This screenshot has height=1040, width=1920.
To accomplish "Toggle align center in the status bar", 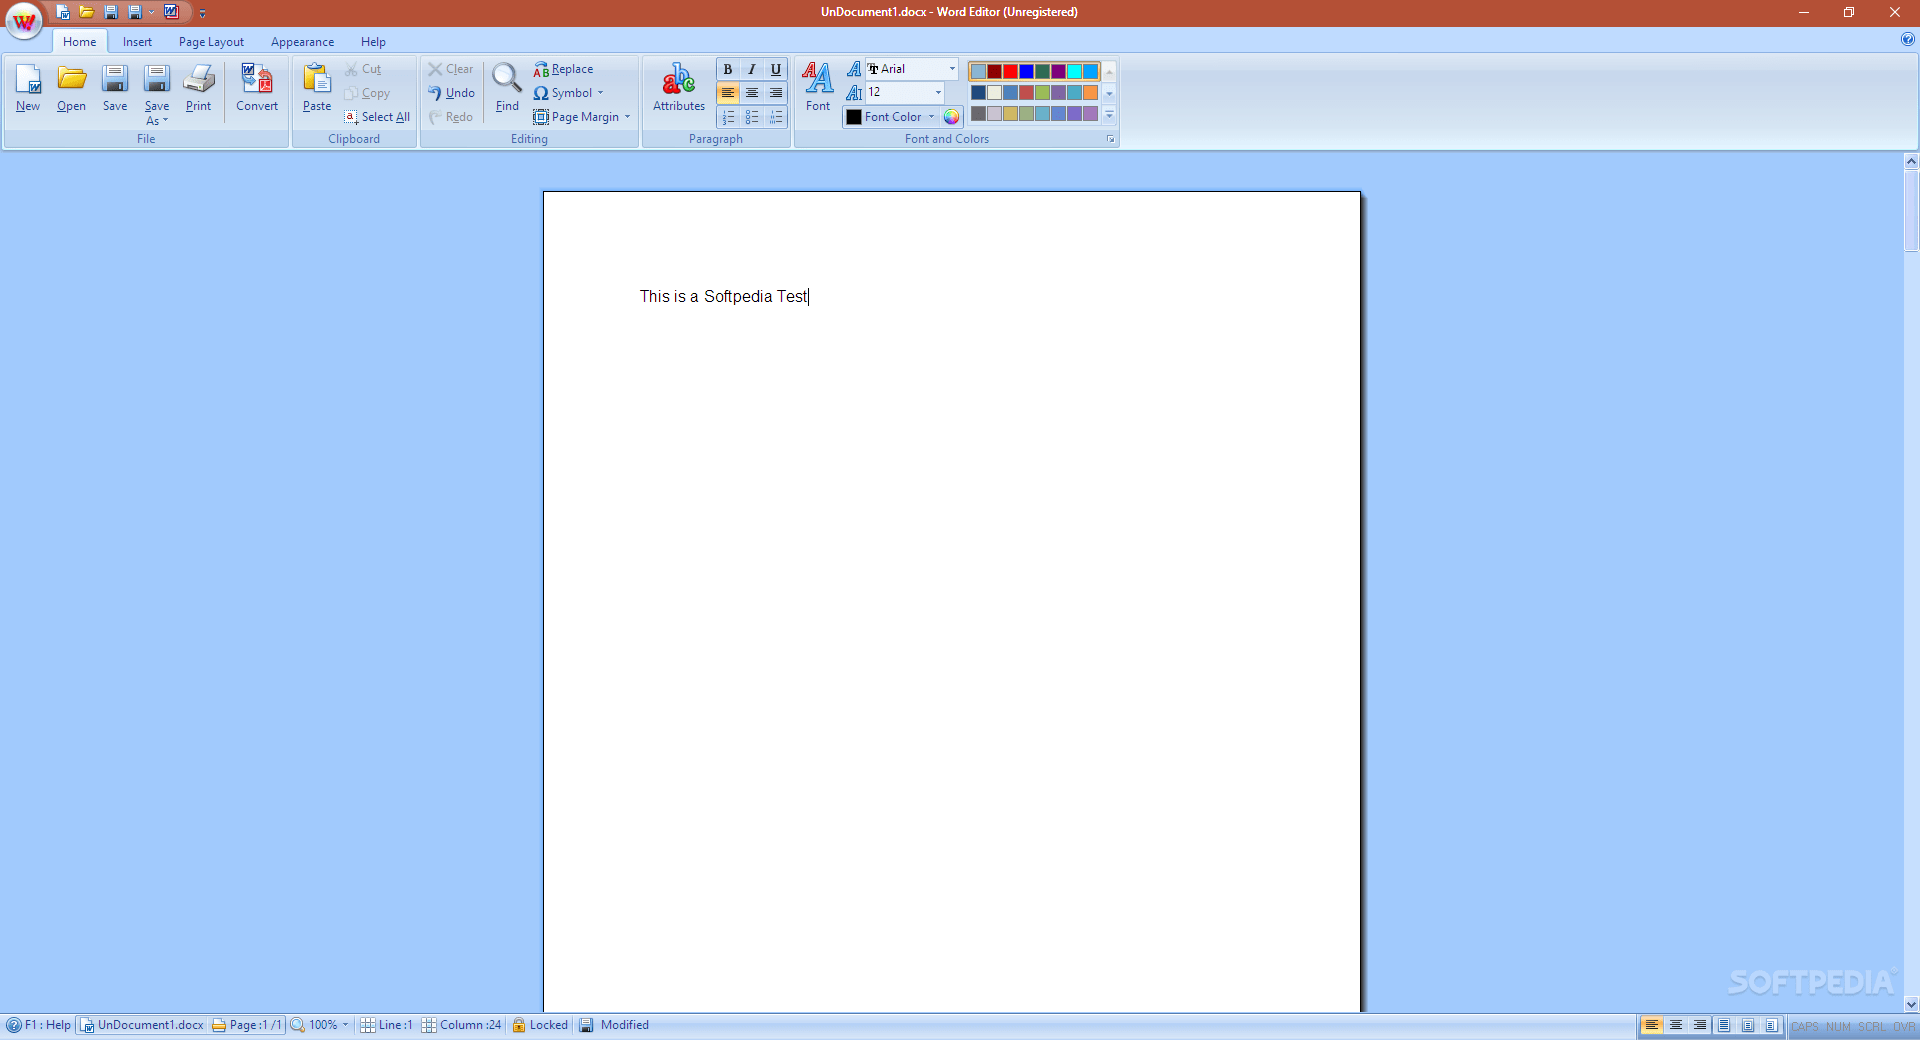I will coord(1676,1025).
